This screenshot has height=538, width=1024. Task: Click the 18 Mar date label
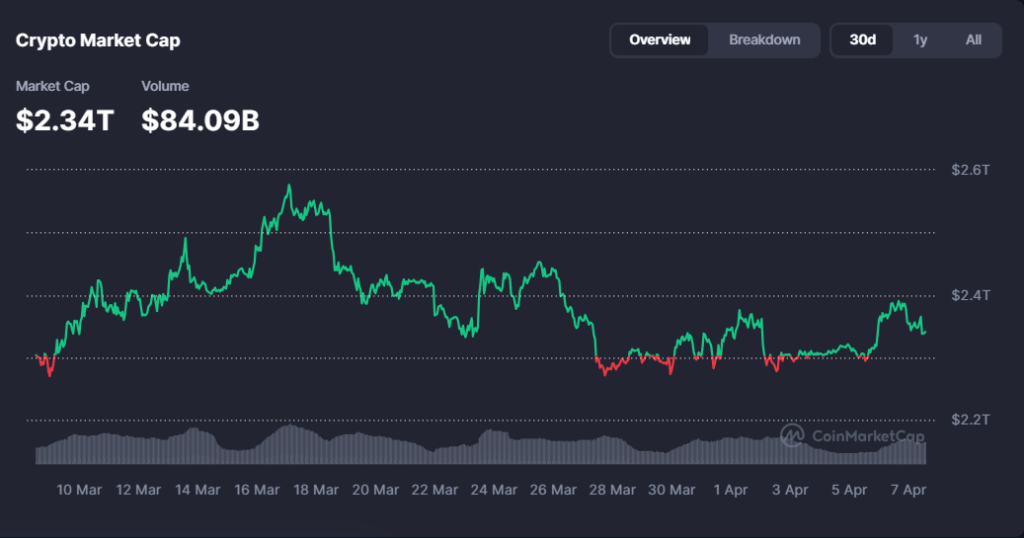pos(315,490)
